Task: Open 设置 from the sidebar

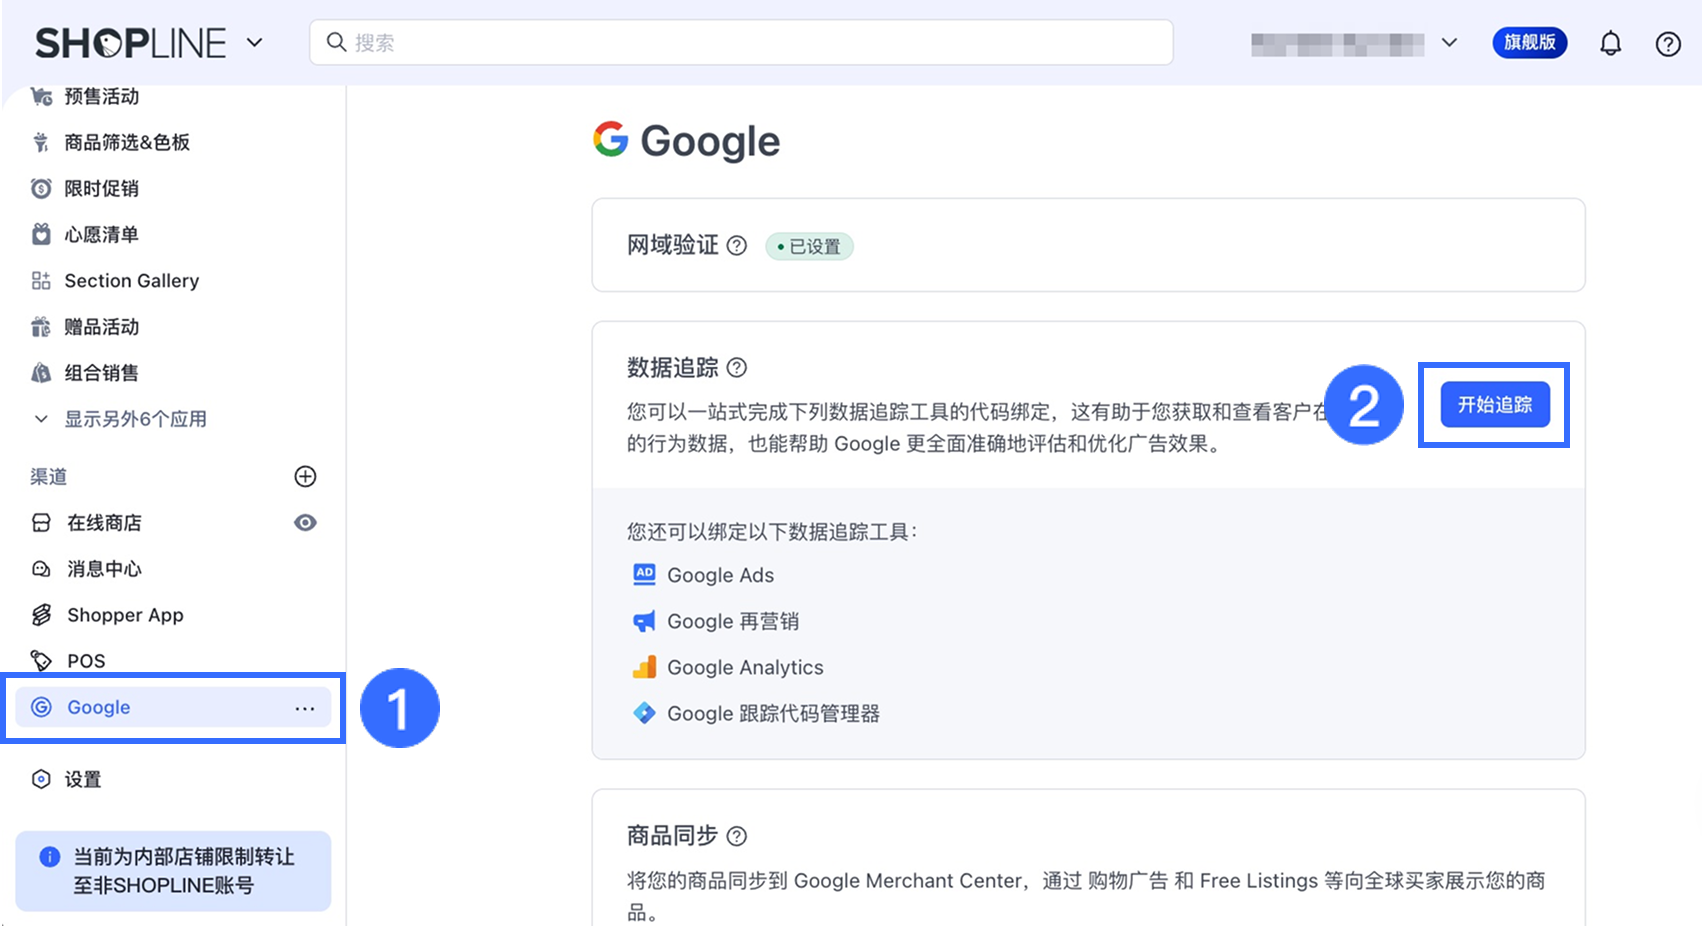Action: coord(83,779)
